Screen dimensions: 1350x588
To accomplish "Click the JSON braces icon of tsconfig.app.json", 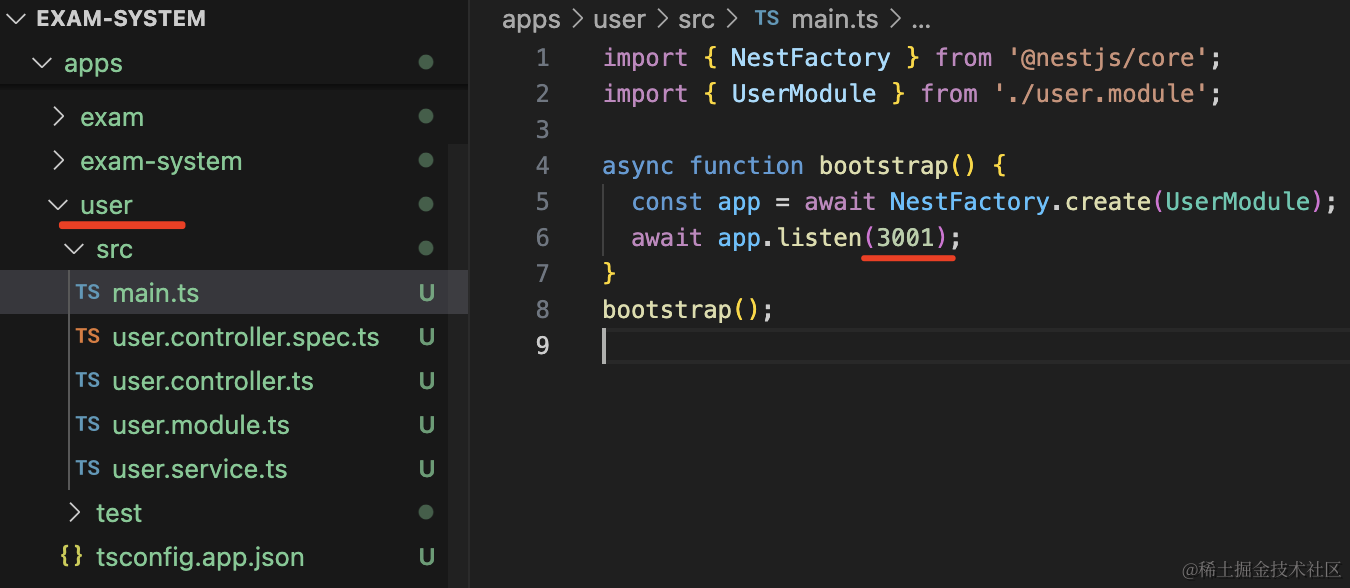I will coord(71,557).
